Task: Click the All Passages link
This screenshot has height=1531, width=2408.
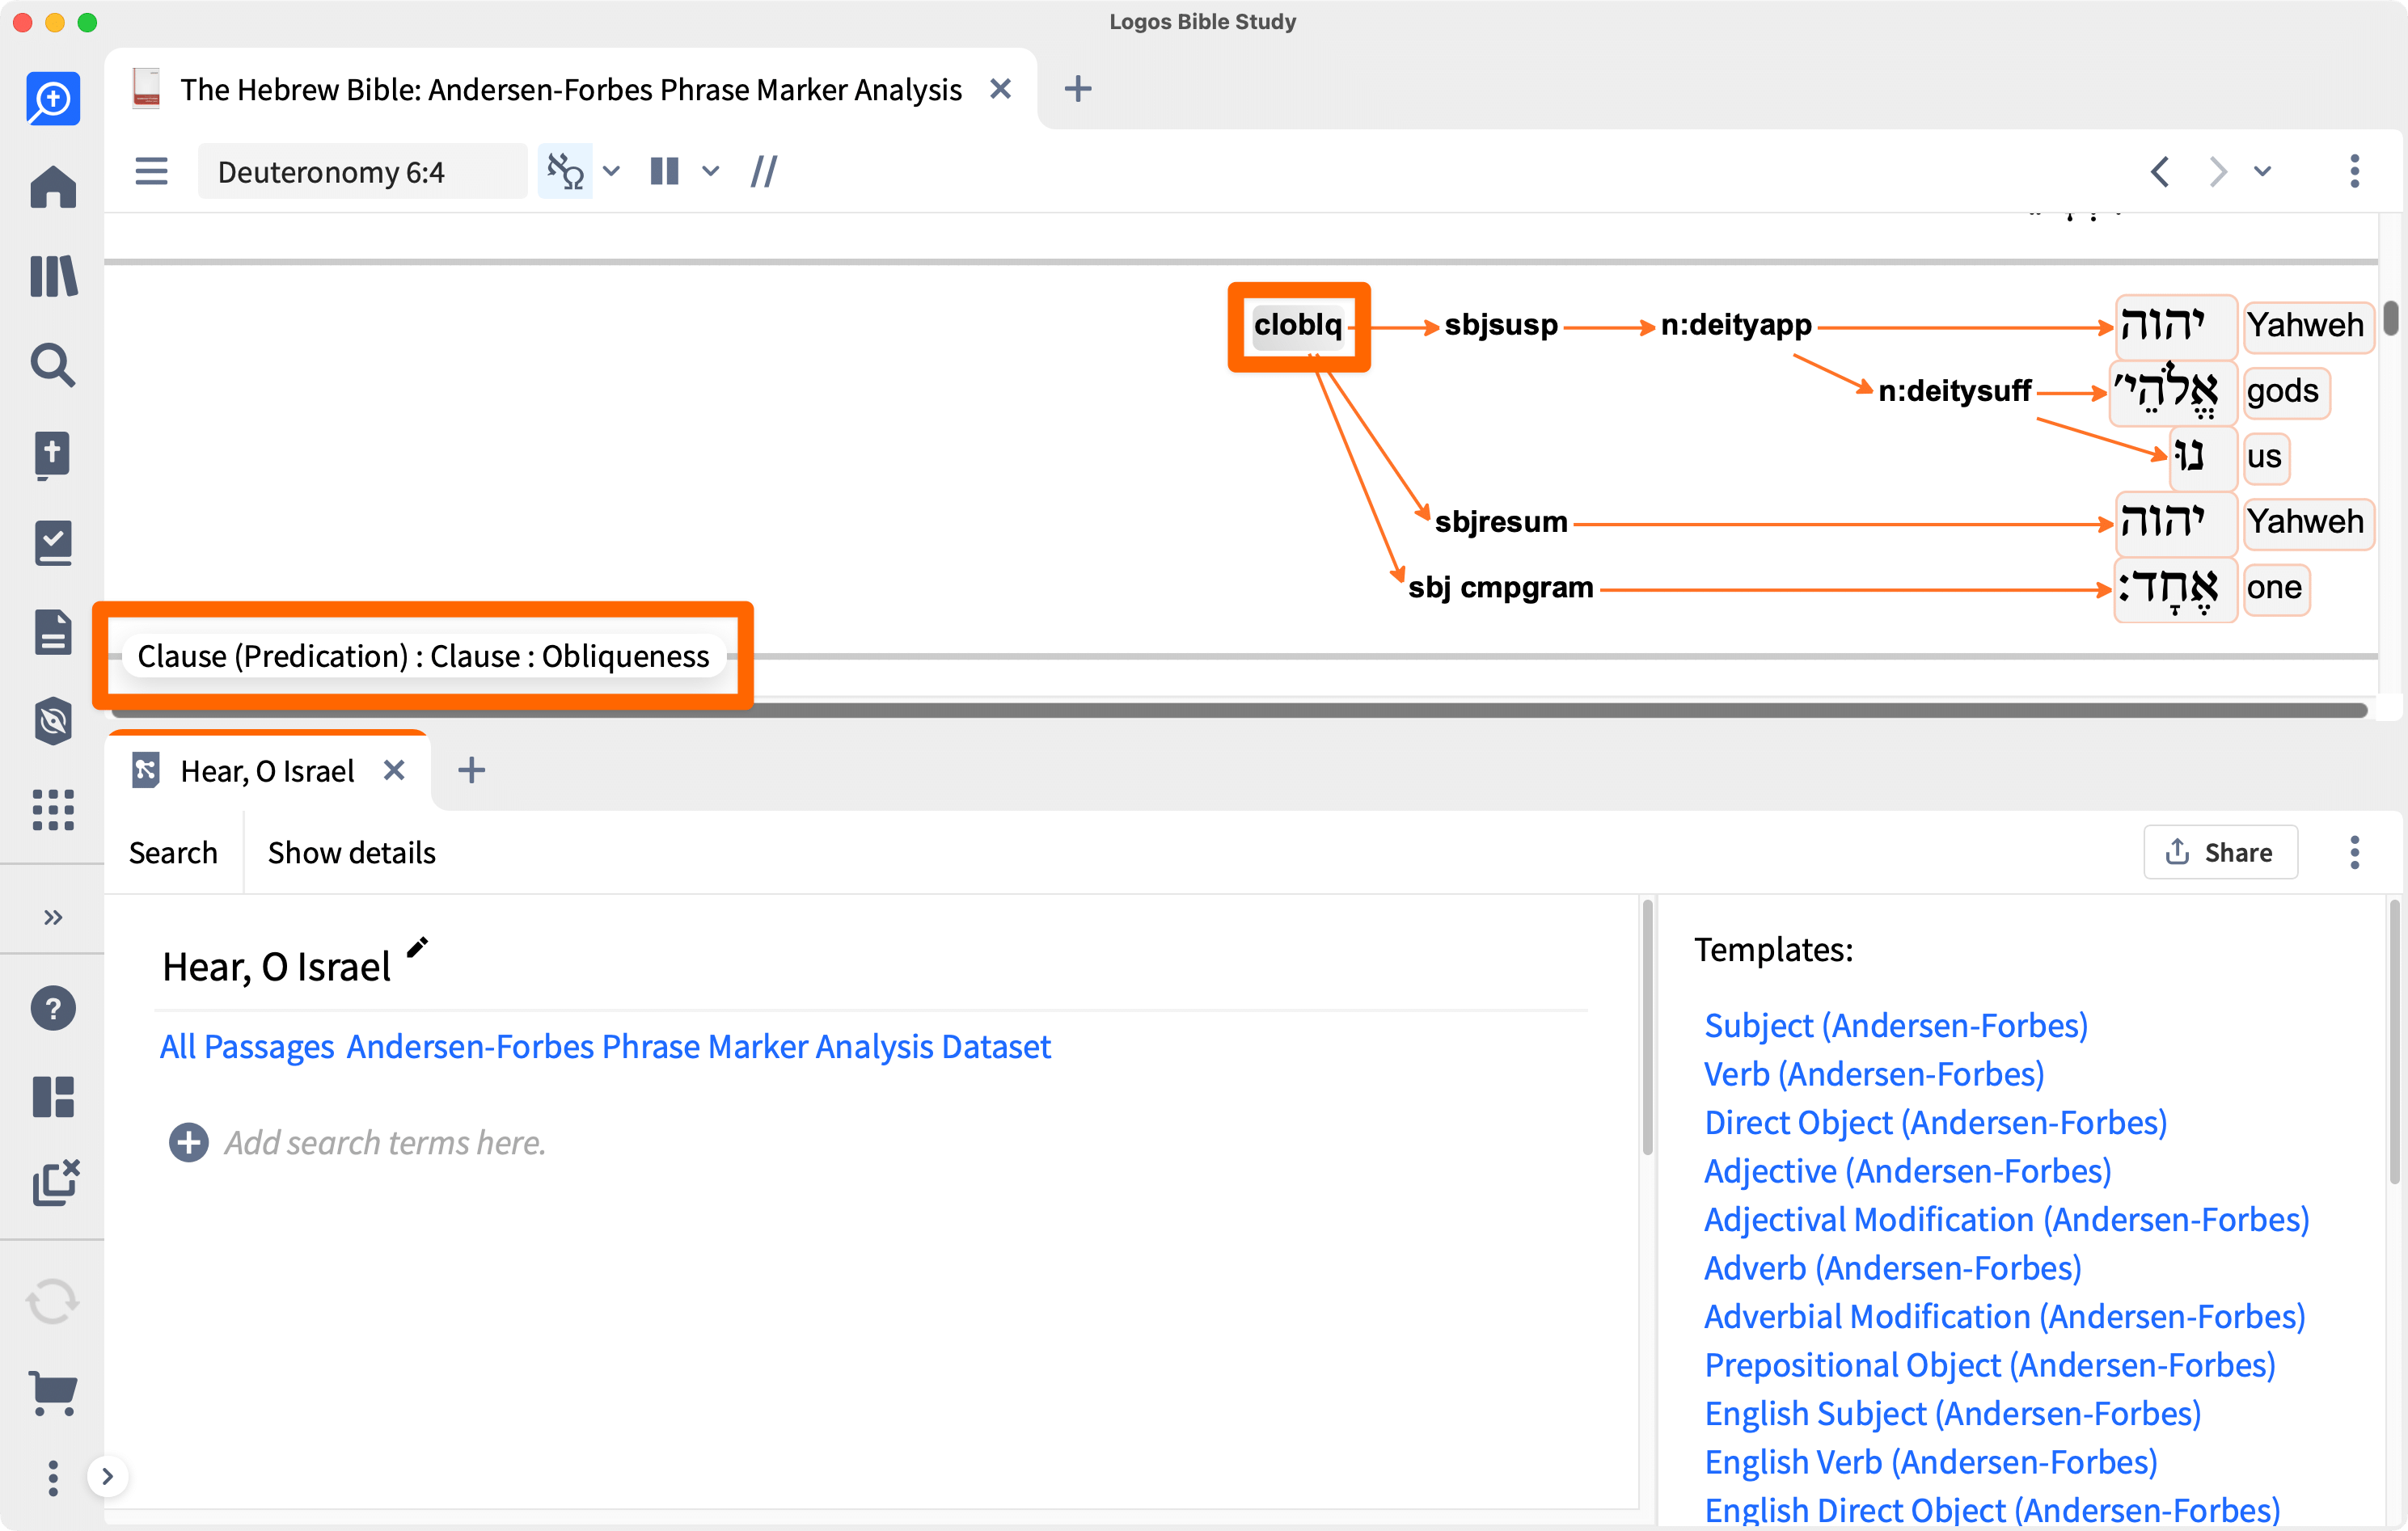Action: 247,1046
